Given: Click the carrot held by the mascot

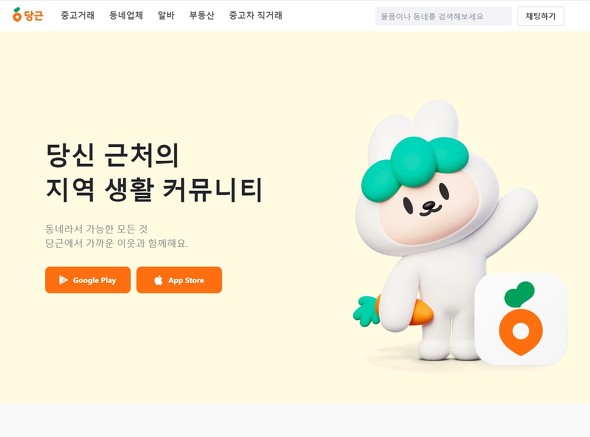Looking at the screenshot, I should point(393,311).
